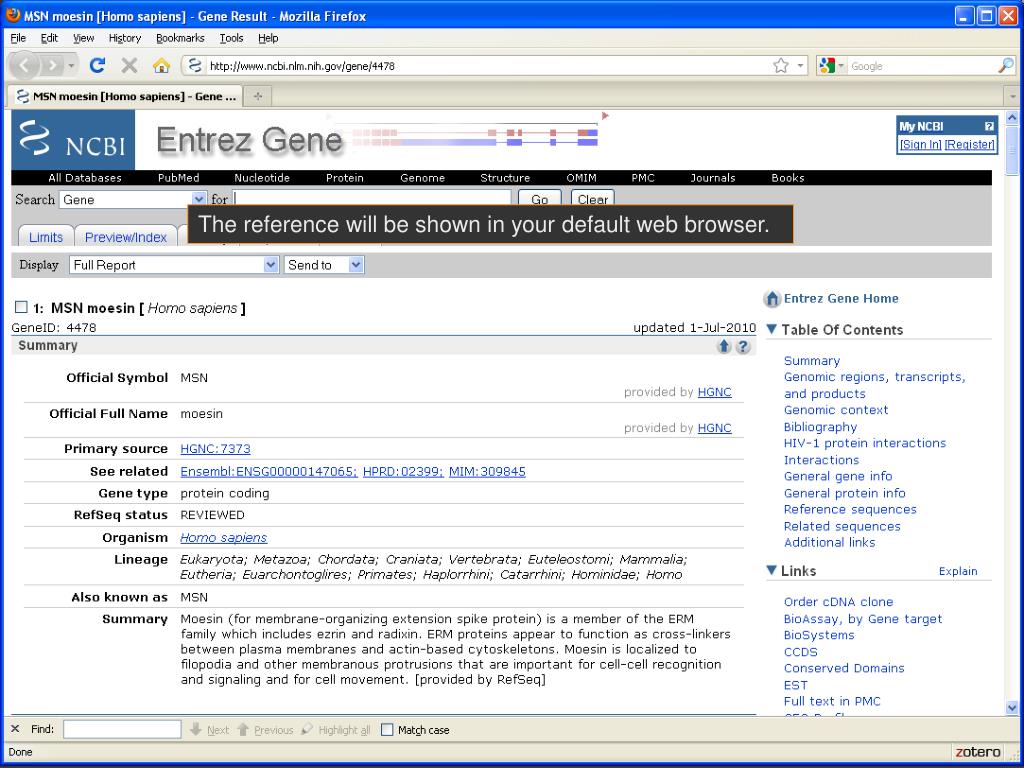Viewport: 1024px width, 768px height.
Task: Open the My NCBI help question mark
Action: click(989, 127)
